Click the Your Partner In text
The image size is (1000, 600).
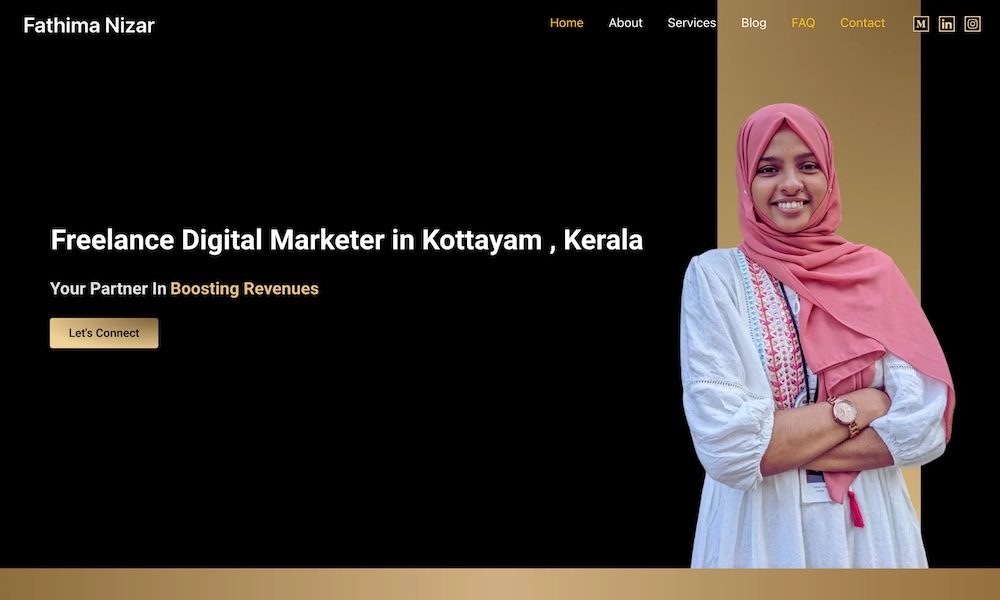(108, 289)
